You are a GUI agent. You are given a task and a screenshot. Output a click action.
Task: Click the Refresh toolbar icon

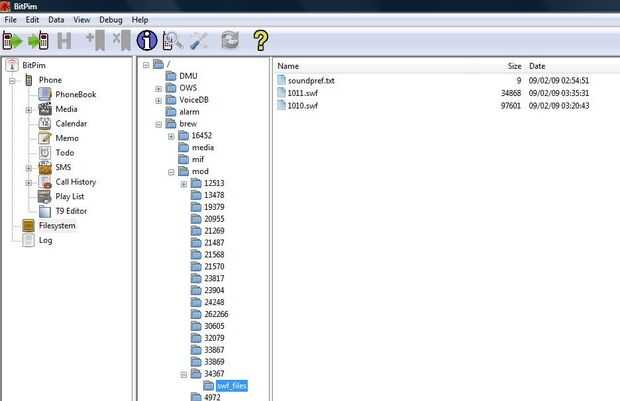tap(230, 40)
